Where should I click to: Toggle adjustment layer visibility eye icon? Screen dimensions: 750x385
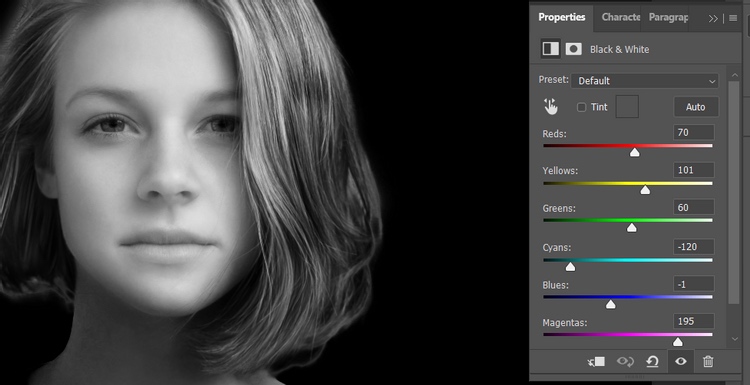click(681, 362)
